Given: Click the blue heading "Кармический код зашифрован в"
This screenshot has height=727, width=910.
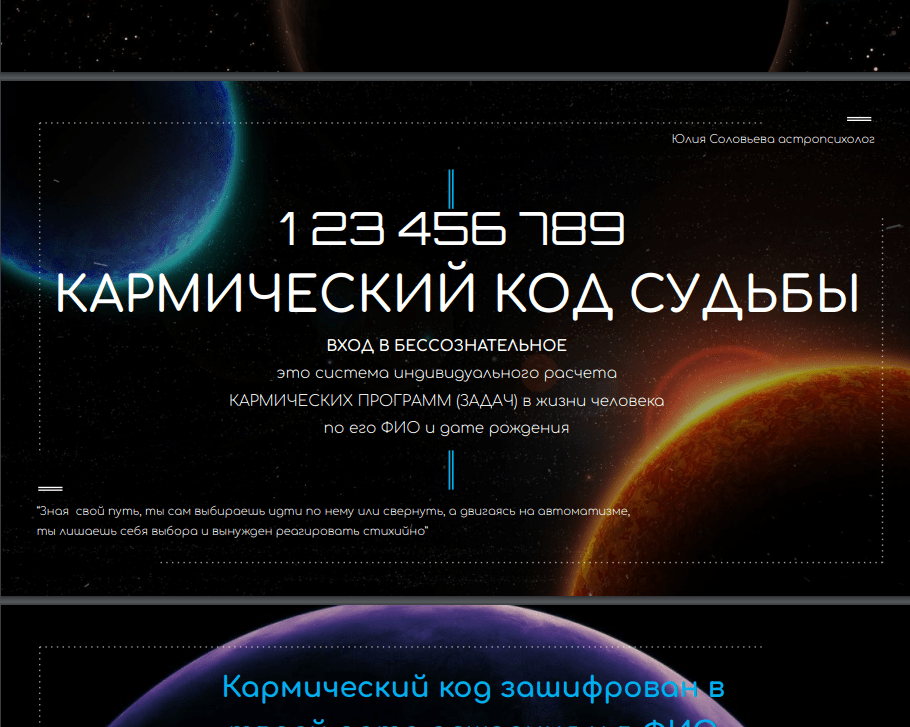Looking at the screenshot, I should (474, 688).
